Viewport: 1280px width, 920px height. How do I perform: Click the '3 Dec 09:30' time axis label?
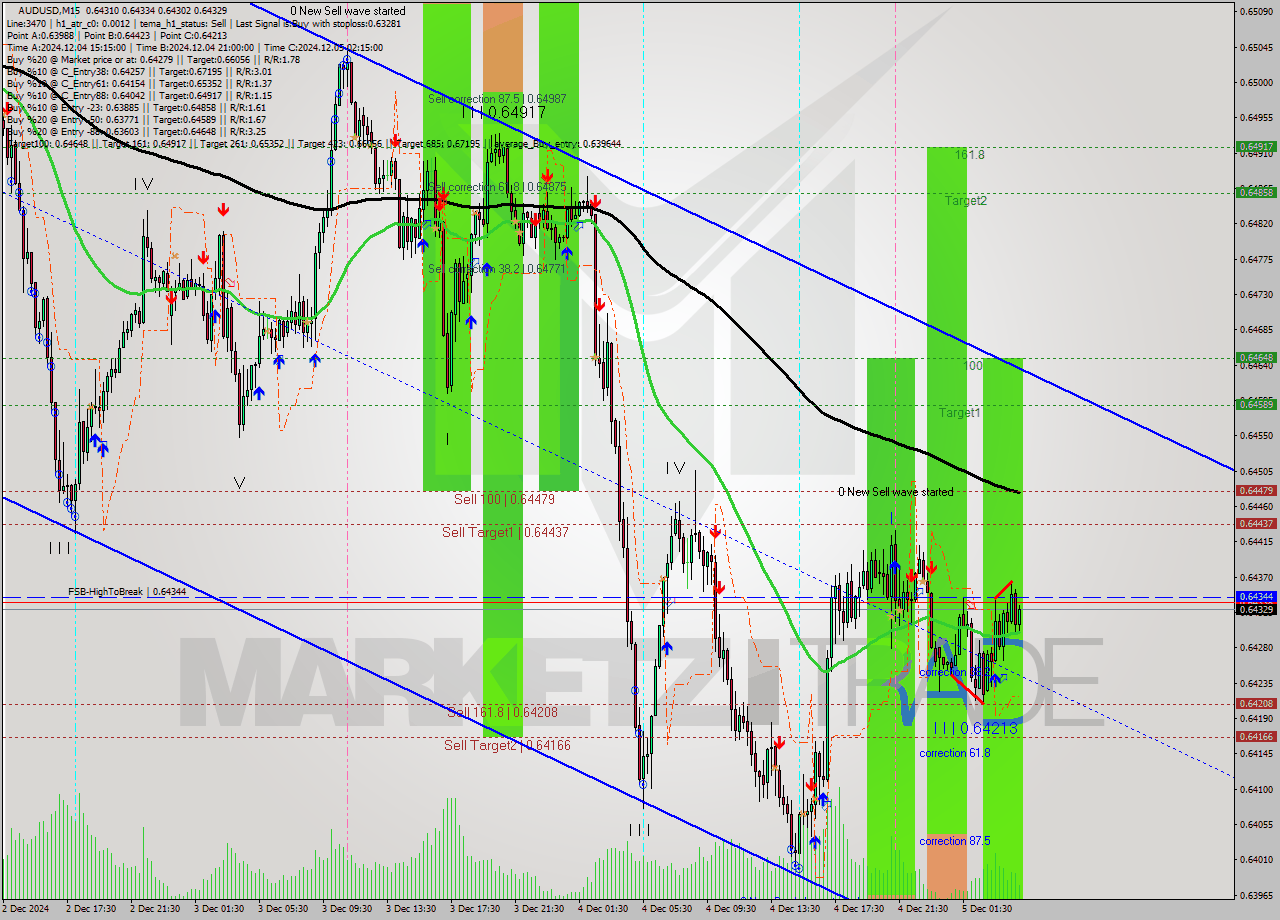coord(345,909)
